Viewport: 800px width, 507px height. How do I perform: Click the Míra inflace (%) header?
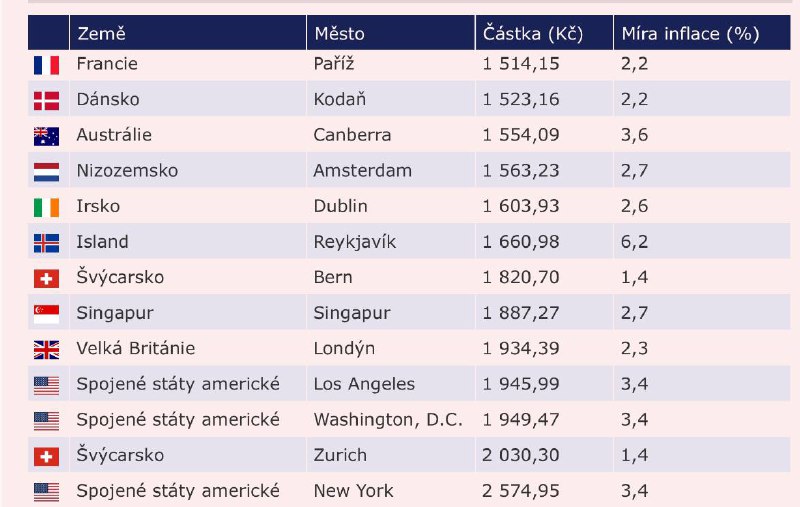tap(690, 33)
